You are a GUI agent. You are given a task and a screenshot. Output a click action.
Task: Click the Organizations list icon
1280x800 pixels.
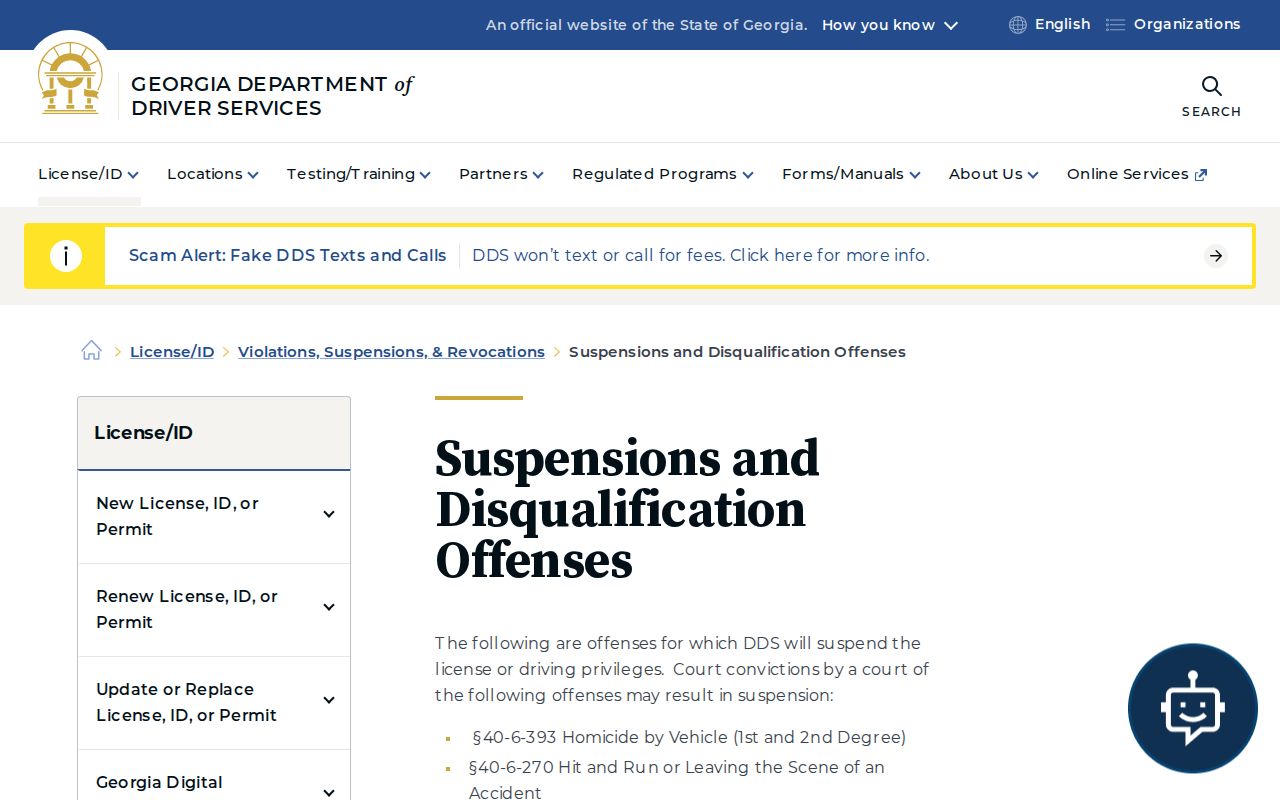coord(1115,25)
